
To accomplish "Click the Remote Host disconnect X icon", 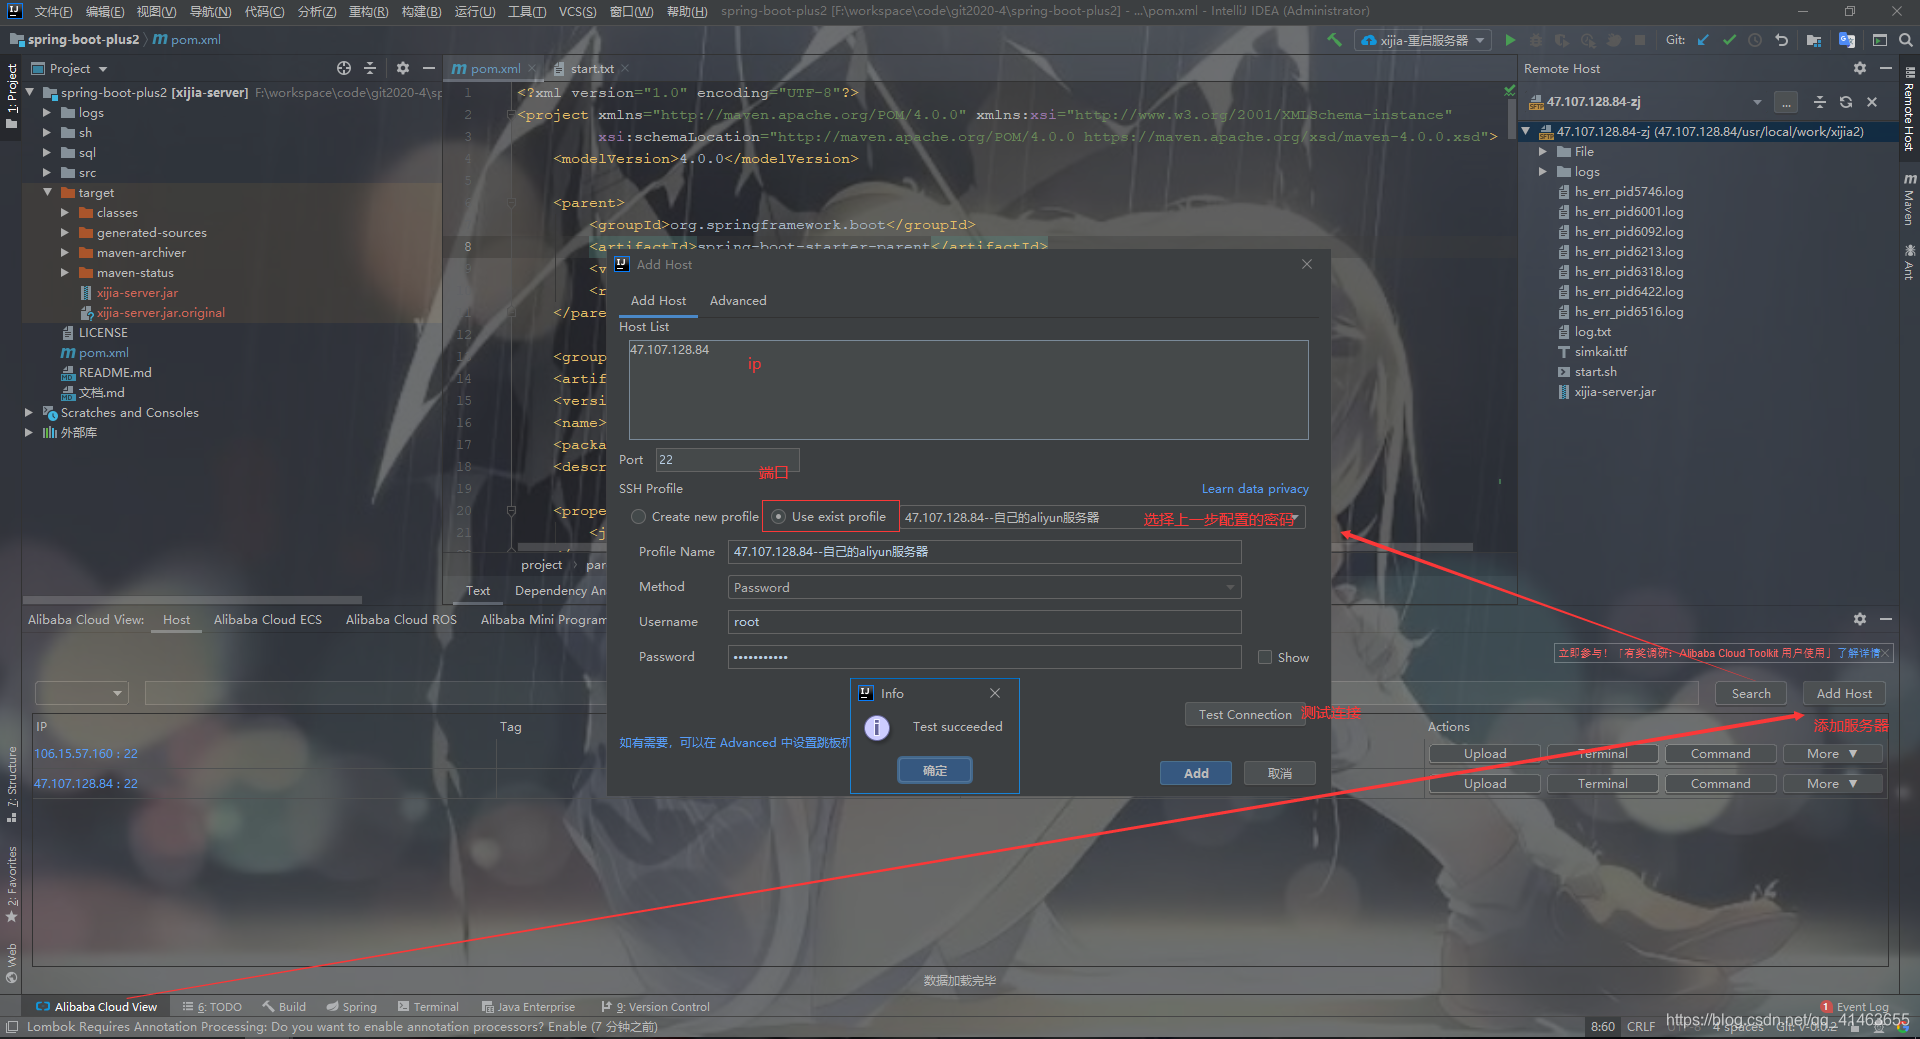I will (1872, 102).
